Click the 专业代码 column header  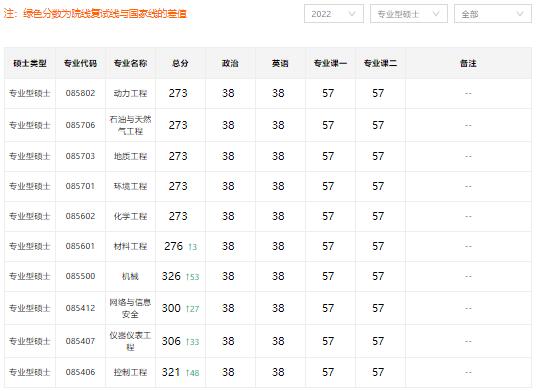click(80, 64)
